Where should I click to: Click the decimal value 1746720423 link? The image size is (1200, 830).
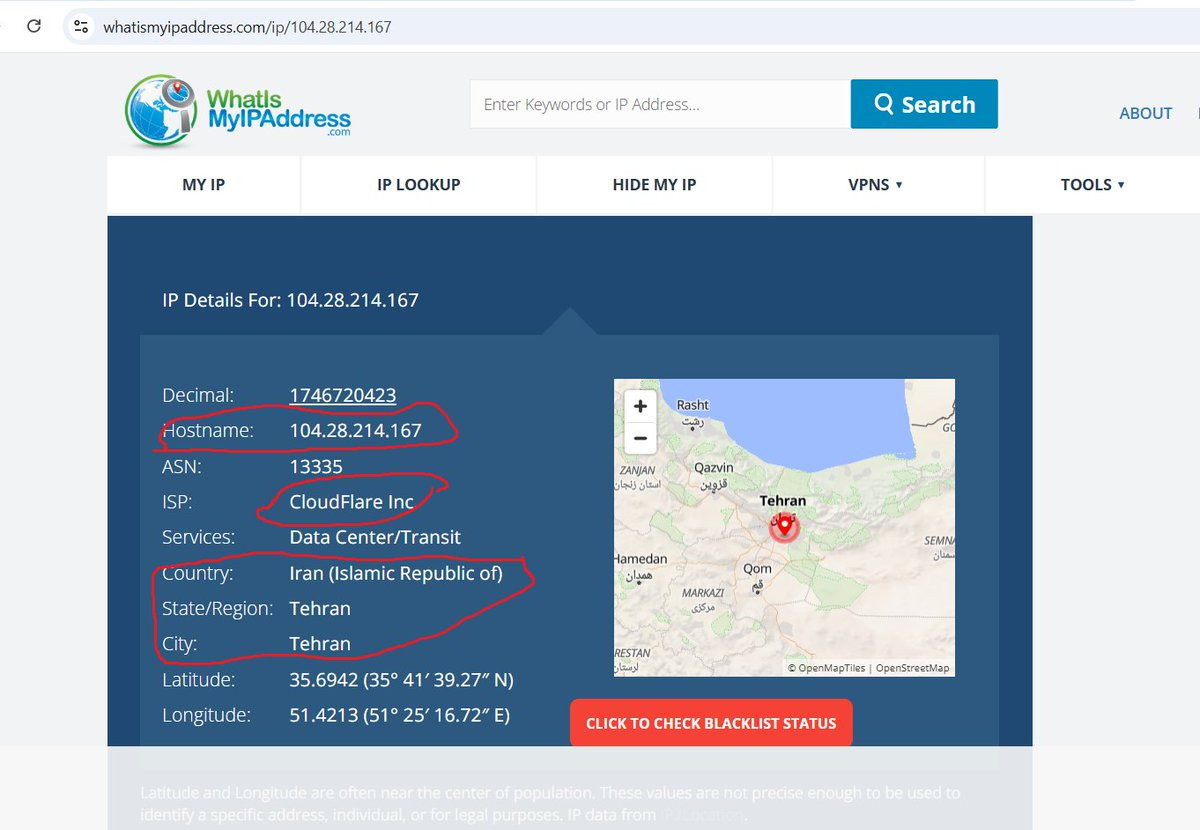coord(342,395)
